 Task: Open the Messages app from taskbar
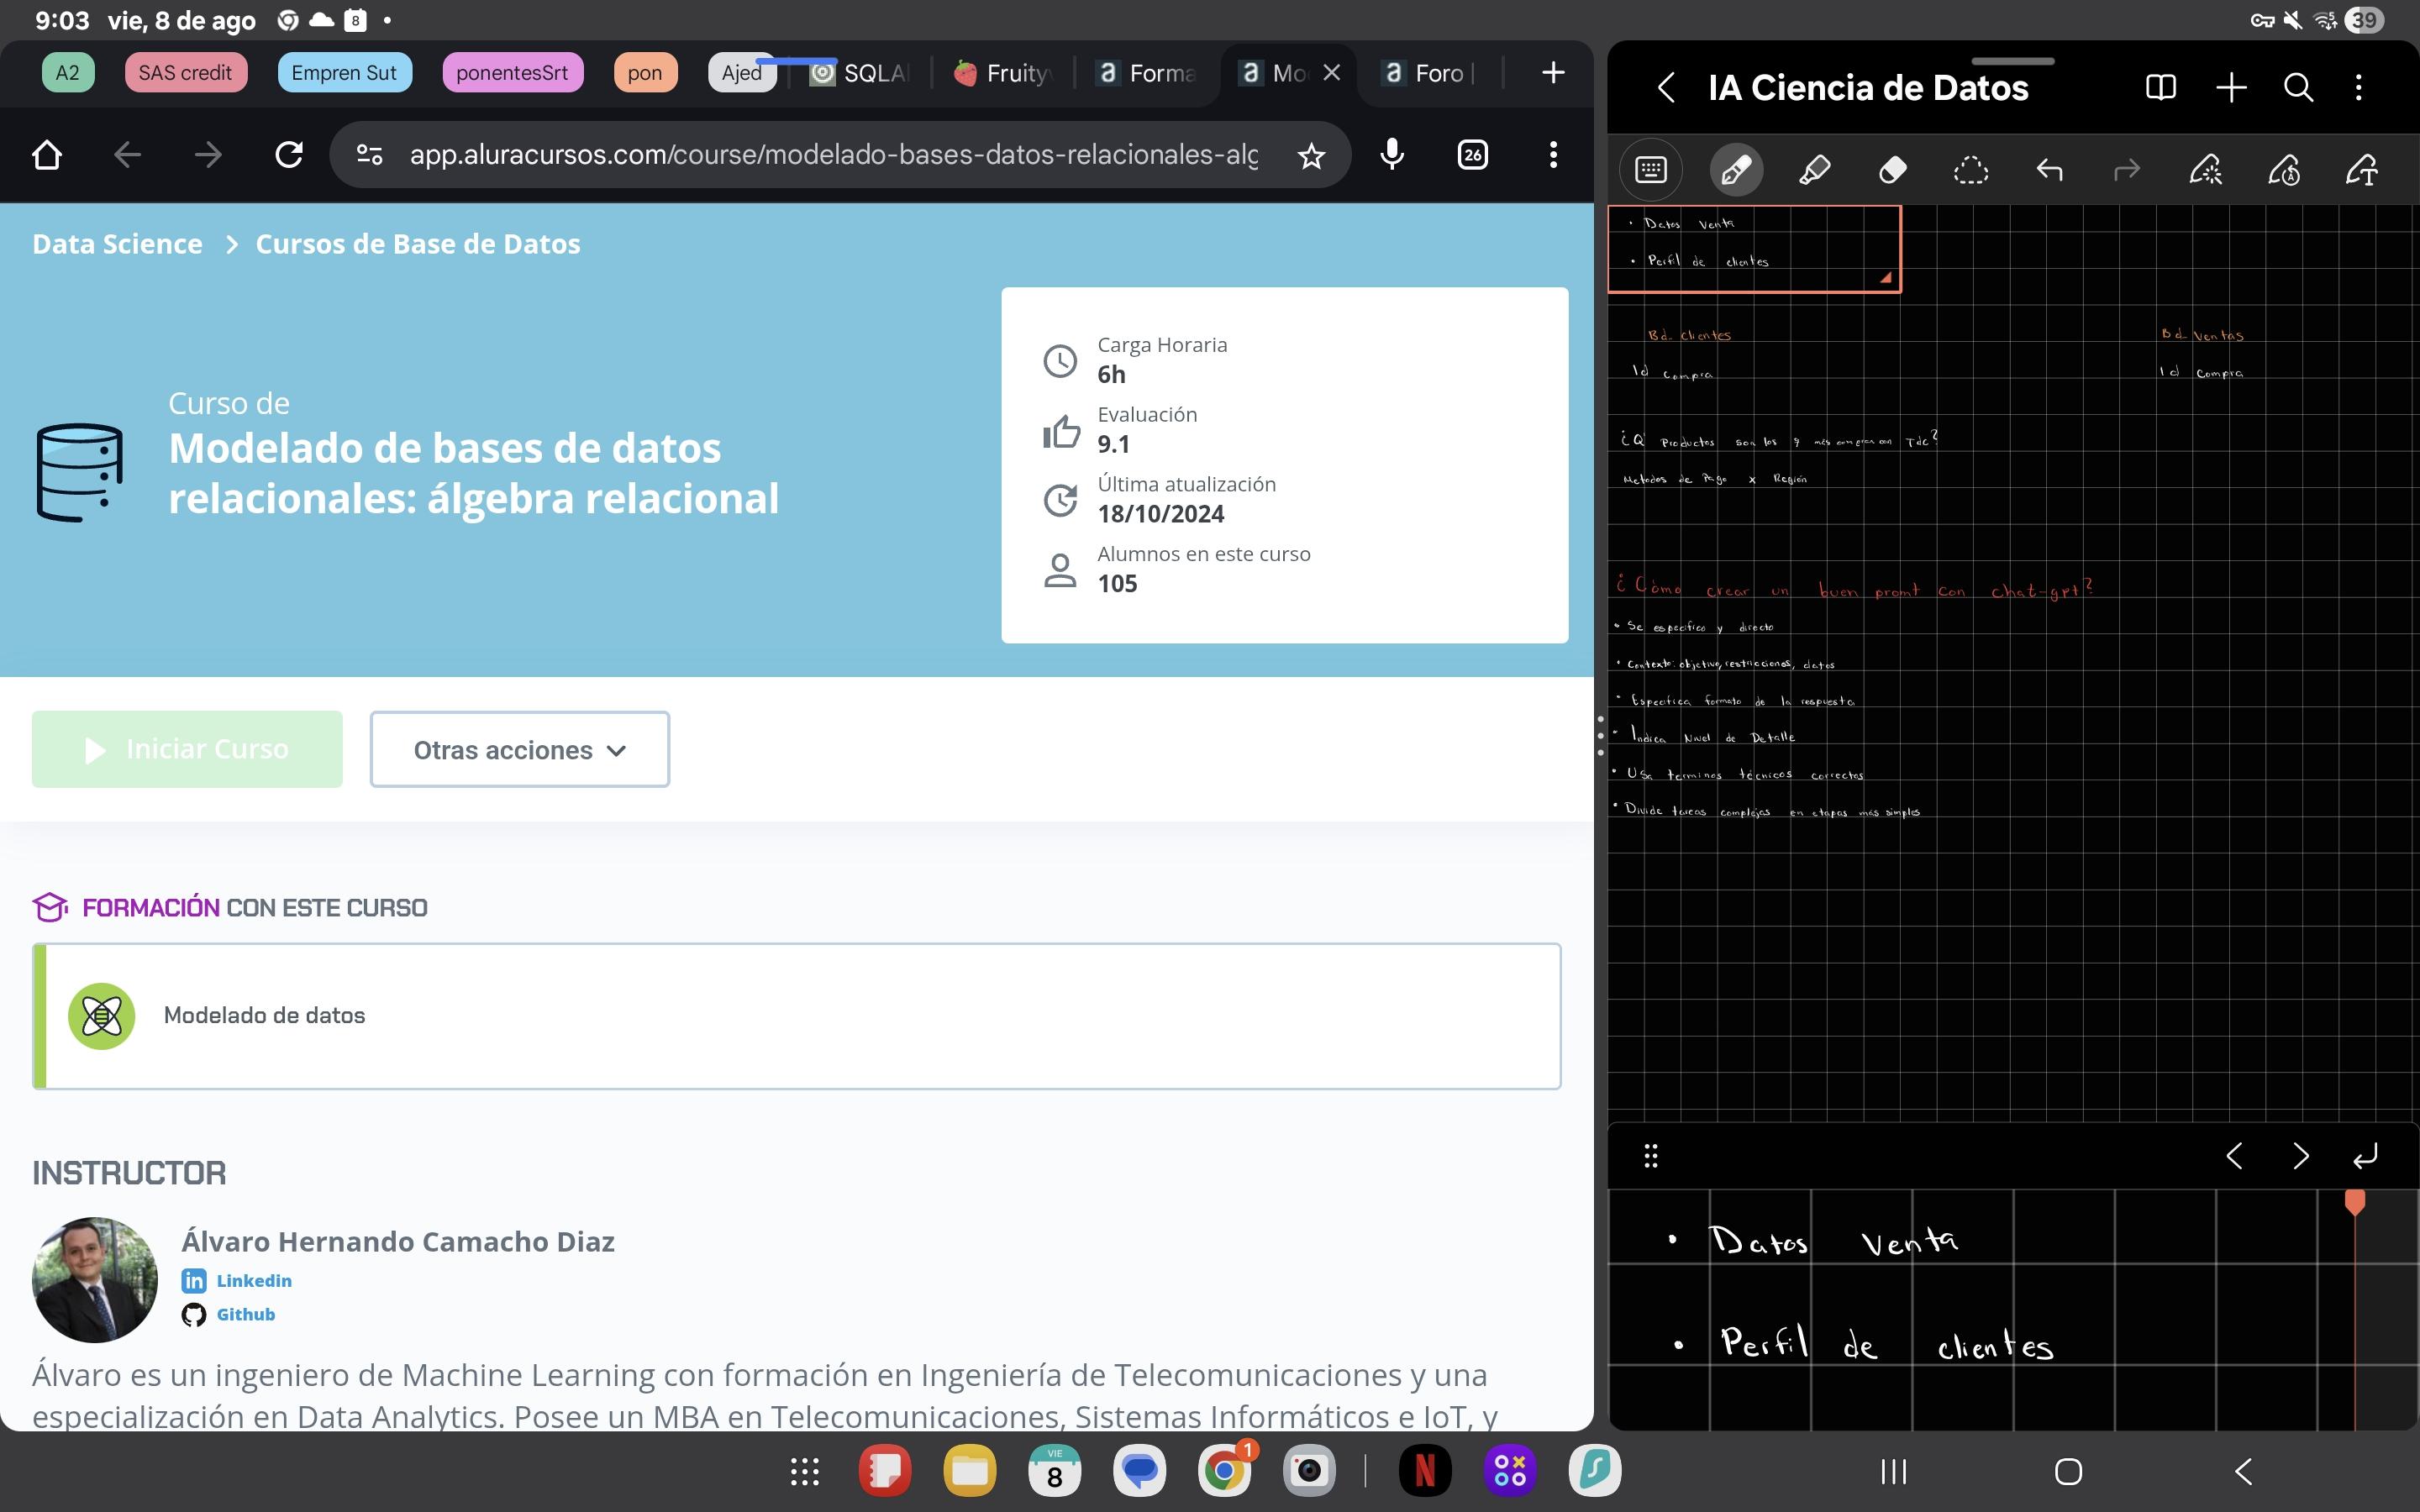click(1140, 1471)
